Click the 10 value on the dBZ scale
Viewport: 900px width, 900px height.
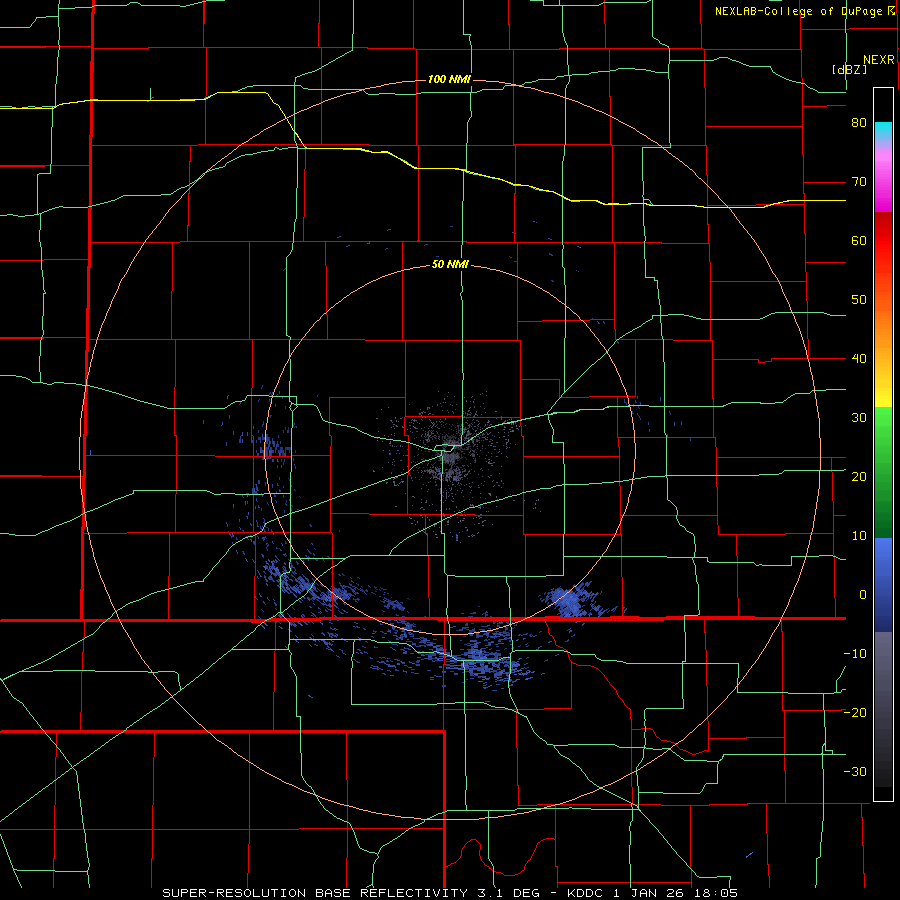pyautogui.click(x=859, y=536)
